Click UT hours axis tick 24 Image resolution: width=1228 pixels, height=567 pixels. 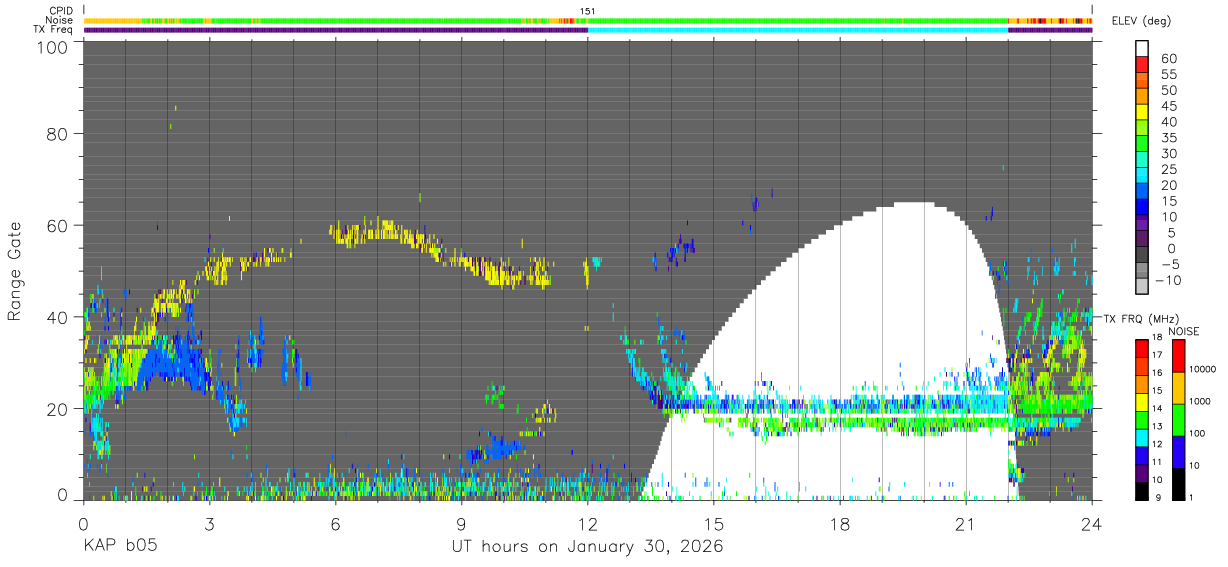(1092, 523)
